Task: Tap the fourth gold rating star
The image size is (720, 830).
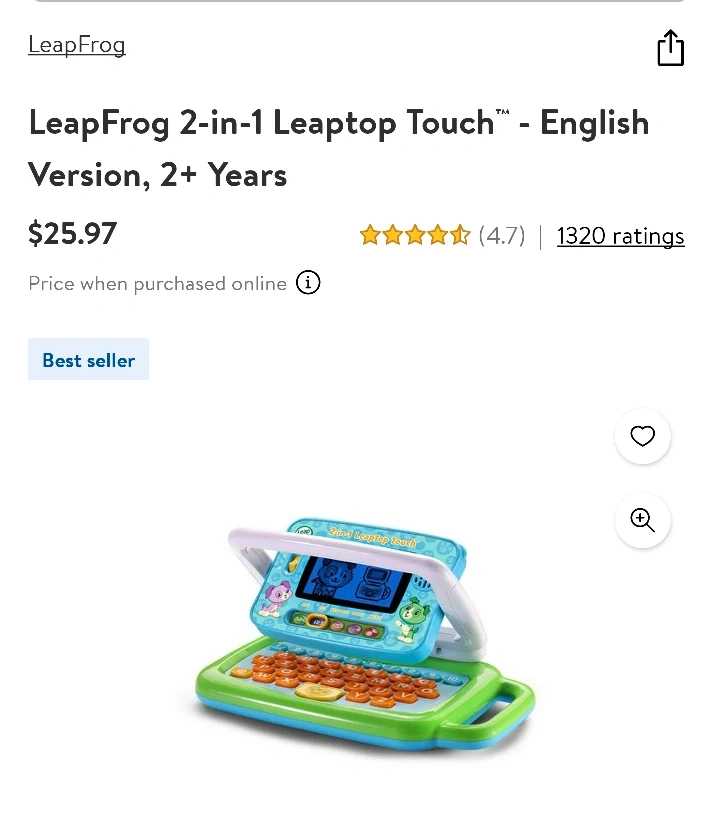Action: click(x=438, y=235)
